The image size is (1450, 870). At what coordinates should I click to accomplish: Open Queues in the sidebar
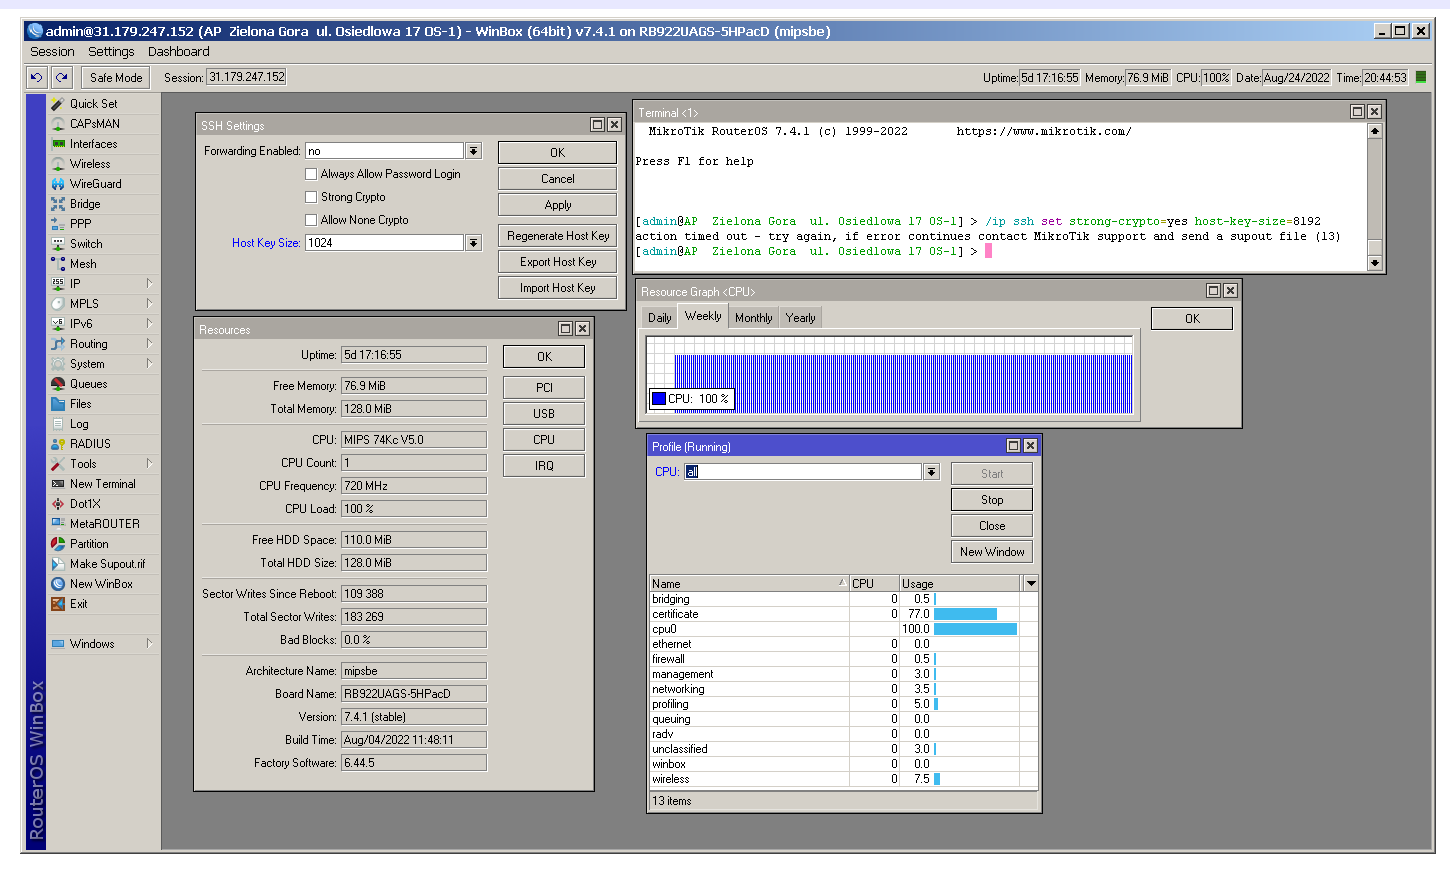[x=88, y=384]
